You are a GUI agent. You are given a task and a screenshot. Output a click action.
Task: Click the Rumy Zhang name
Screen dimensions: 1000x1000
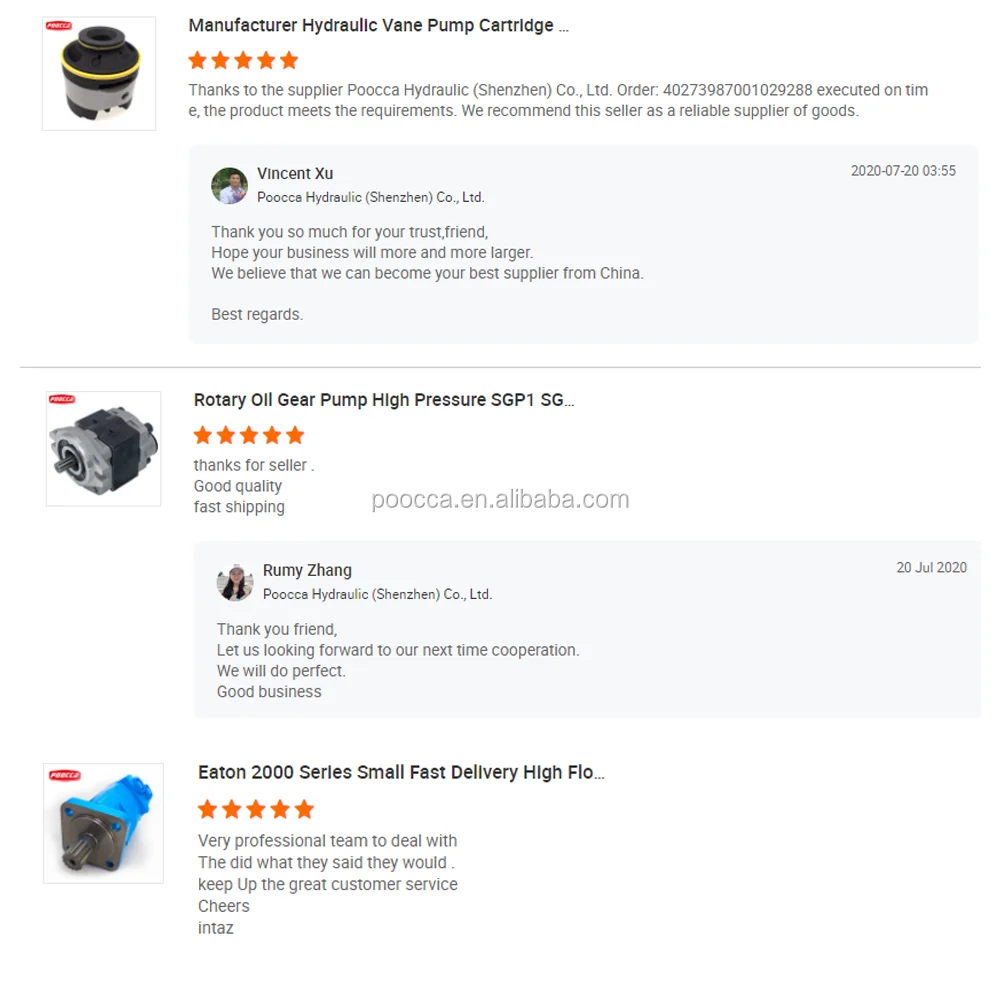307,570
